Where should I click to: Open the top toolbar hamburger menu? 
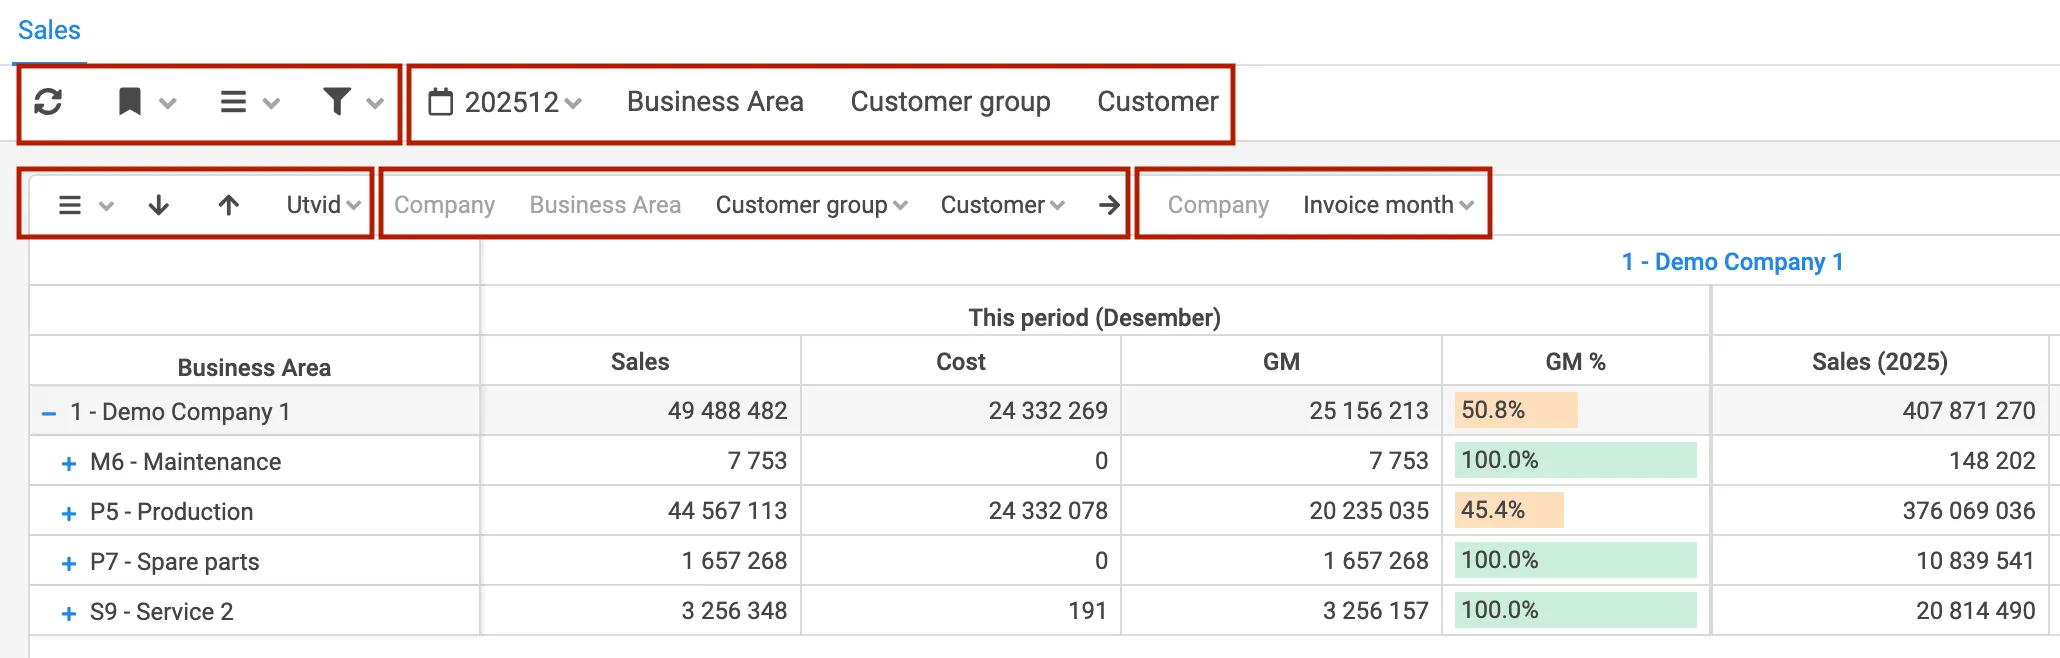[248, 102]
